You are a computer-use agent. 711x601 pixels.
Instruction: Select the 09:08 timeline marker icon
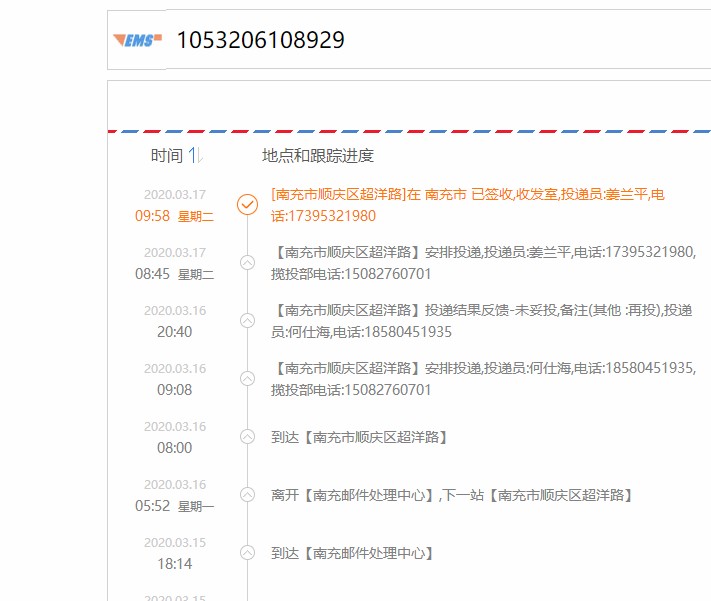point(247,378)
